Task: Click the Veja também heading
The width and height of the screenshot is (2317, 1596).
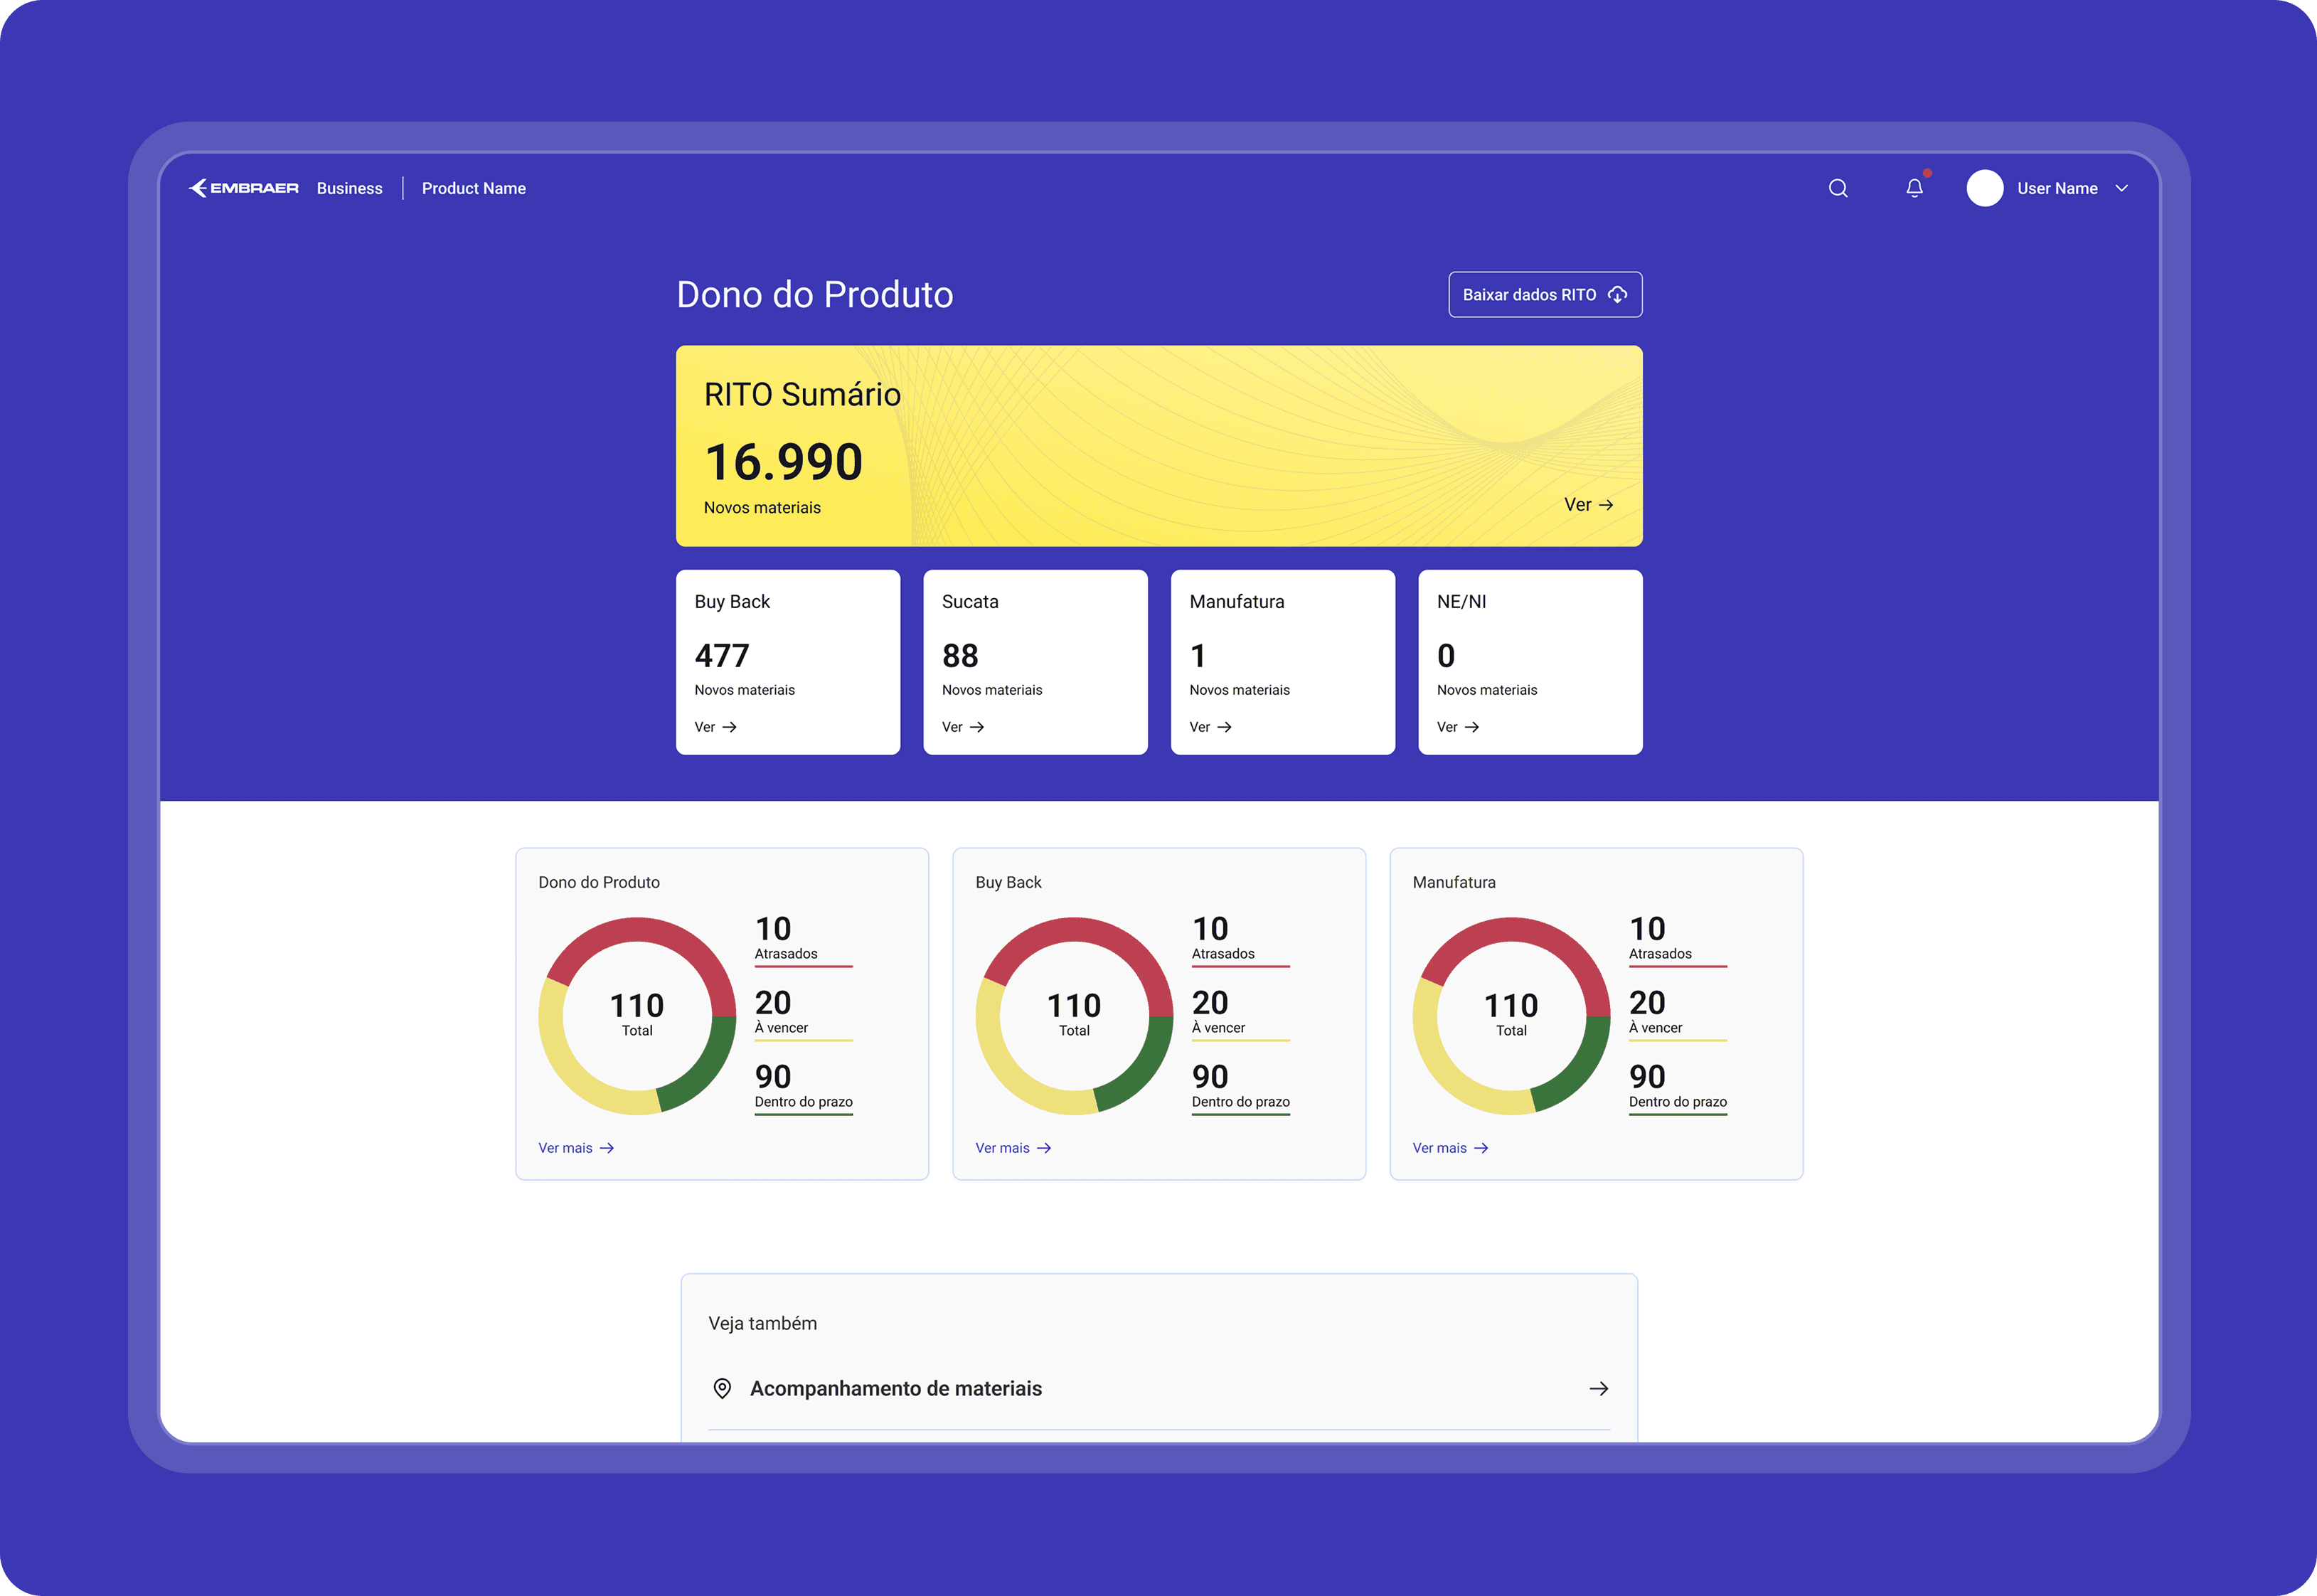Action: point(762,1323)
